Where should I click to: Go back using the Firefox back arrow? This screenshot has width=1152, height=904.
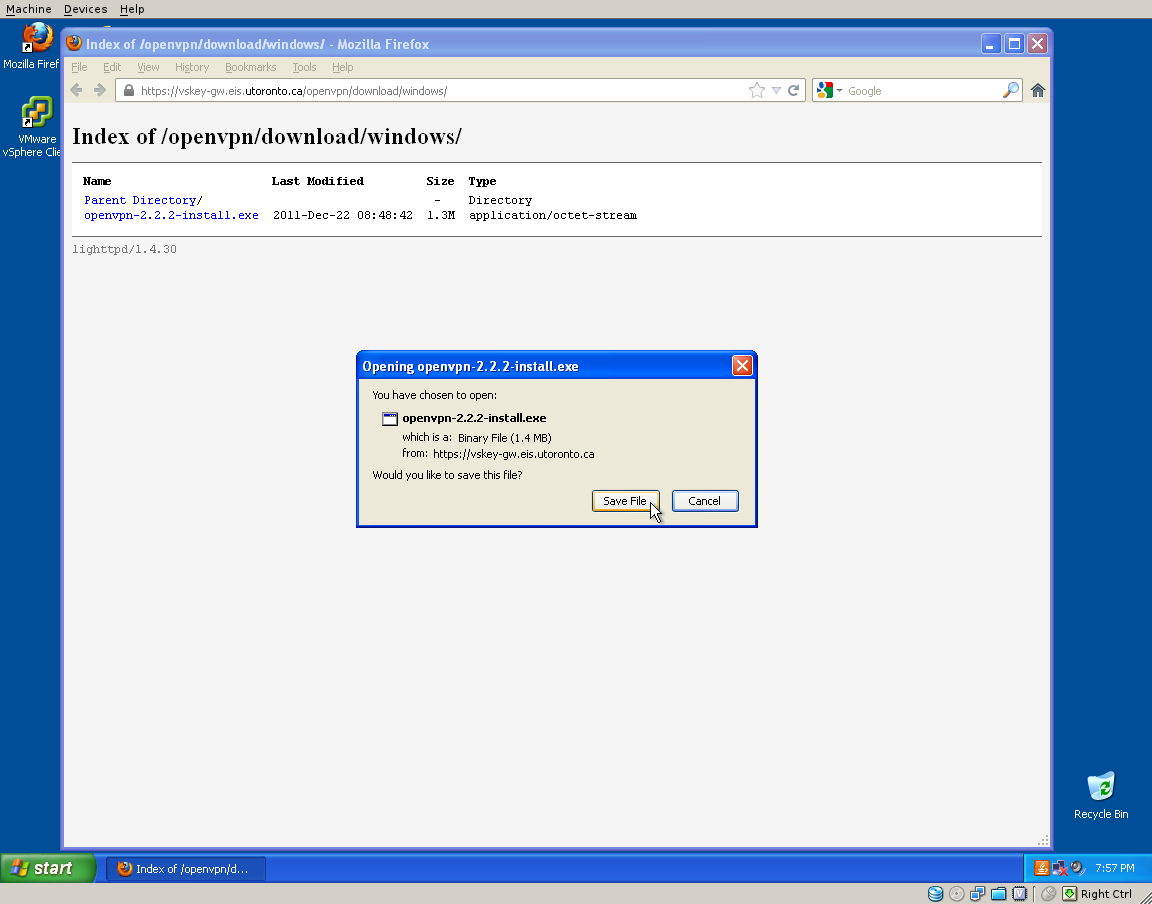pyautogui.click(x=76, y=90)
